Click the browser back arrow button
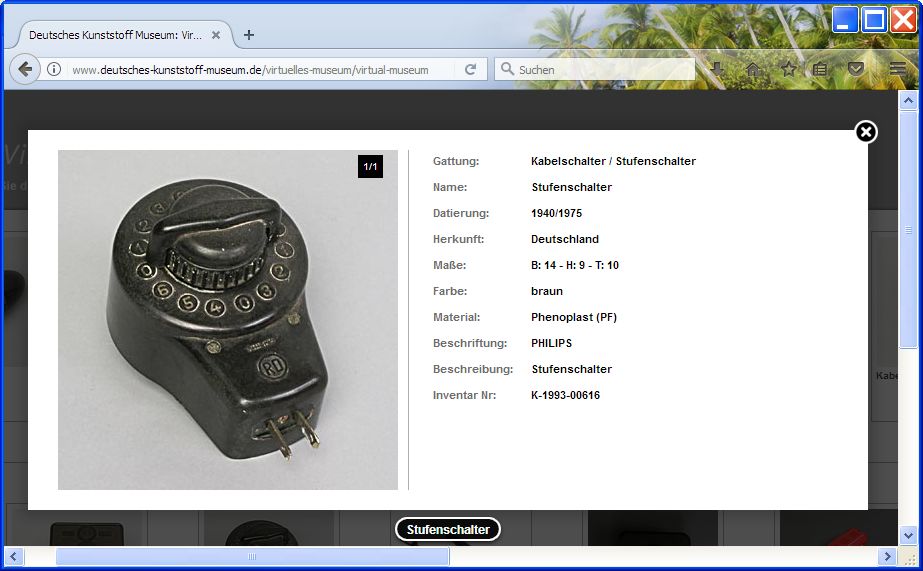Viewport: 923px width, 571px height. coord(25,70)
